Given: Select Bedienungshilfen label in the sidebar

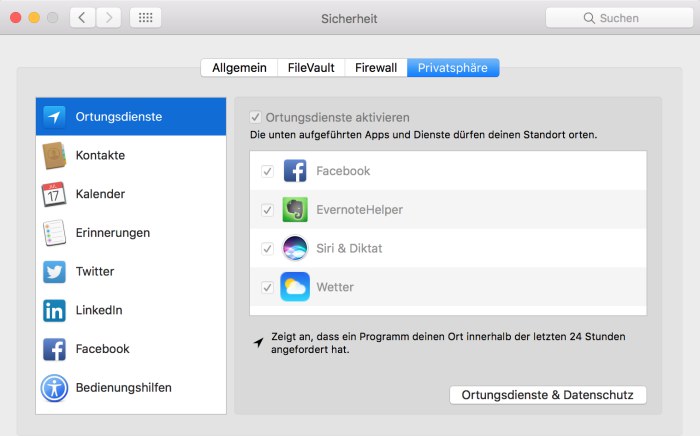Looking at the screenshot, I should point(124,388).
